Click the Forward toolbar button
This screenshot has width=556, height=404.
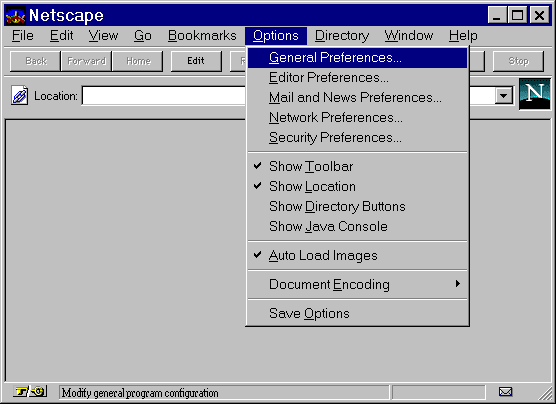pyautogui.click(x=87, y=61)
